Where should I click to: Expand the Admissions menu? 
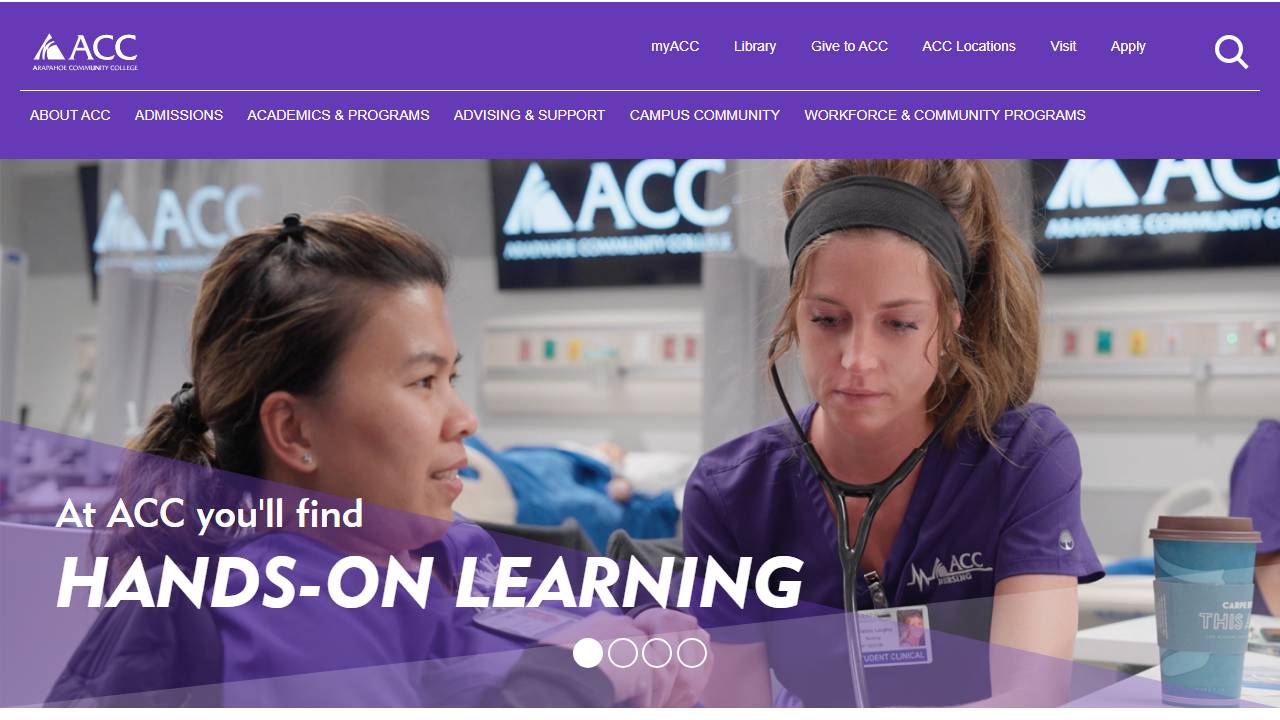179,115
